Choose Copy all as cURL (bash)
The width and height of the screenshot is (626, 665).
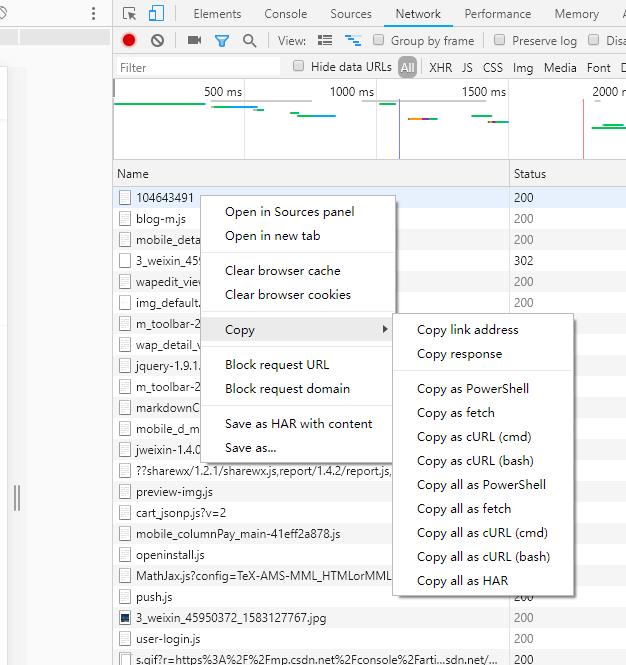click(x=483, y=556)
